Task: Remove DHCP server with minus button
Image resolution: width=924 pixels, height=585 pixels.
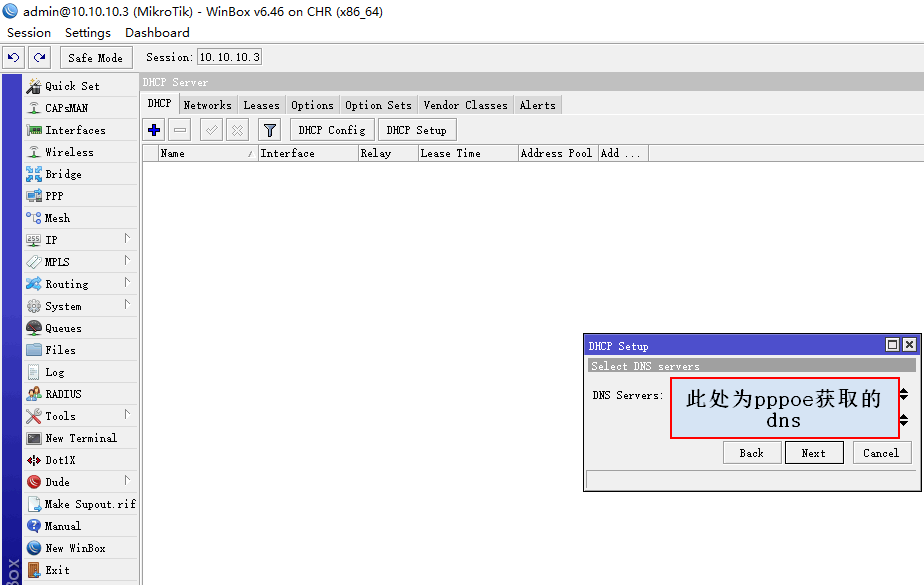Action: 180,130
